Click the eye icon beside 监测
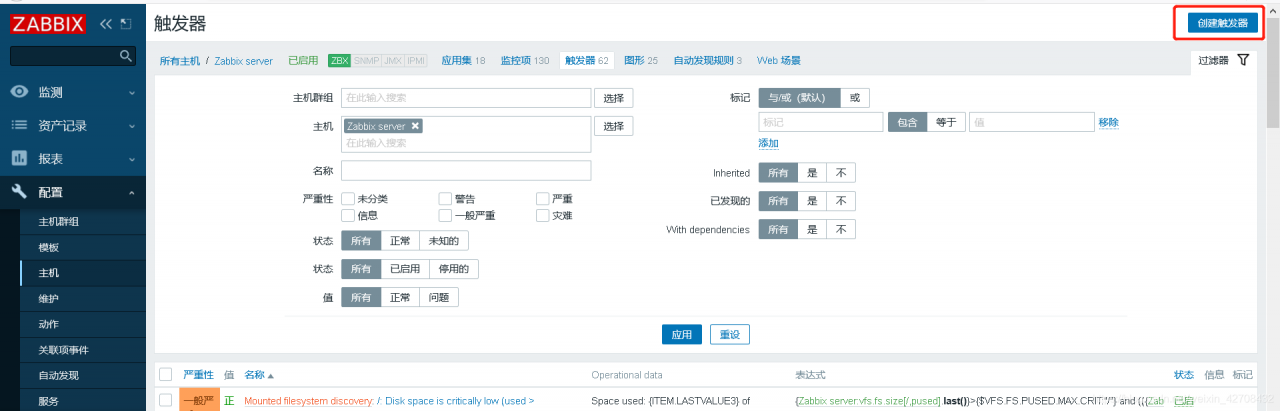This screenshot has width=1280, height=411. click(19, 92)
